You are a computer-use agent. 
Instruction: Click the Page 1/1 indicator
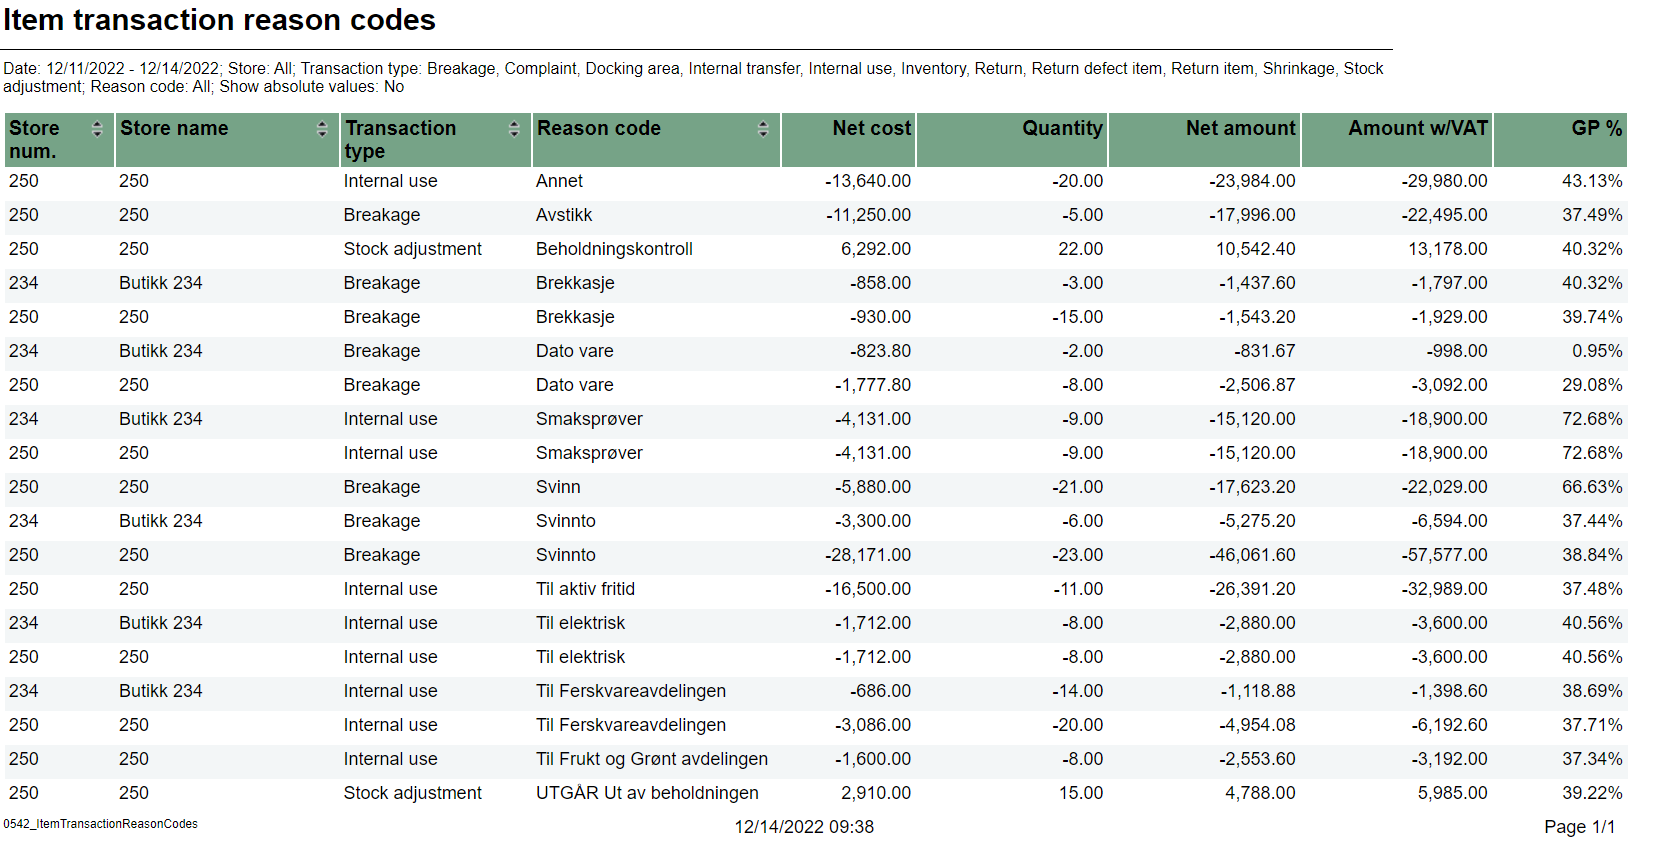point(1579,827)
